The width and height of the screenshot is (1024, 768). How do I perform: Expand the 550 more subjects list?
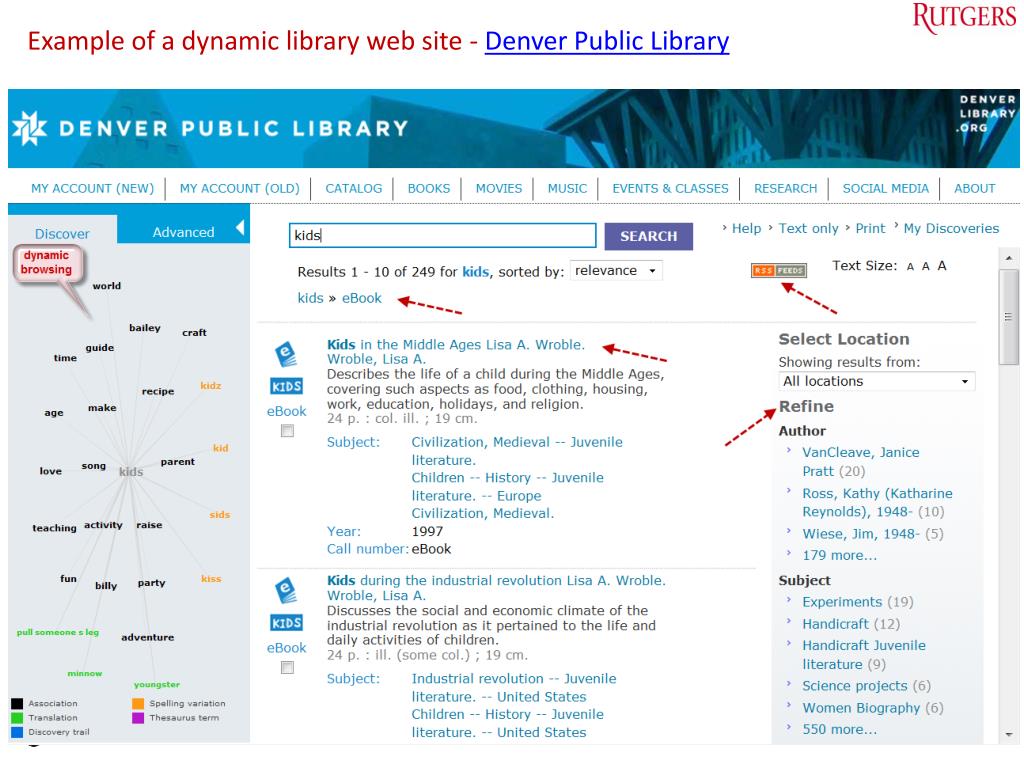click(x=839, y=729)
